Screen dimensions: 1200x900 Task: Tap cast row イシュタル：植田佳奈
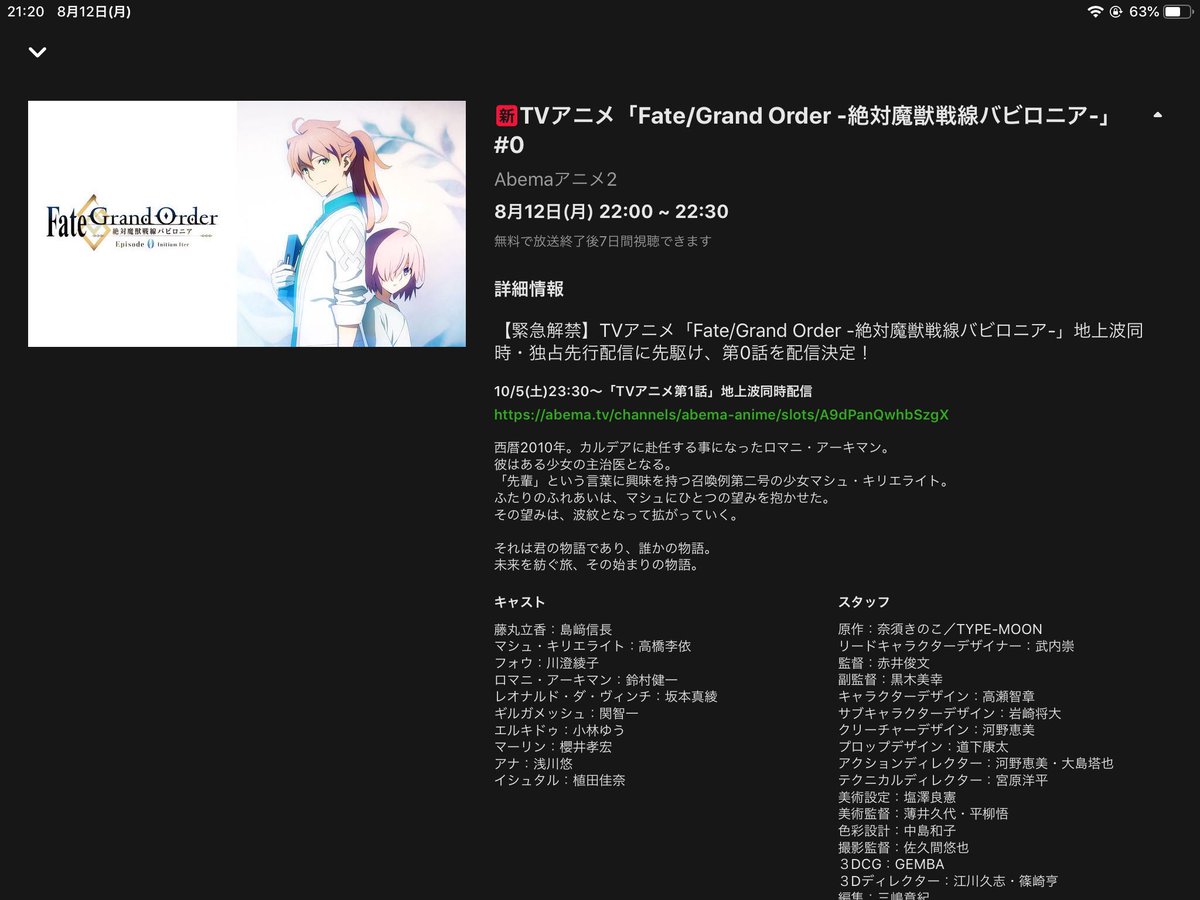[559, 780]
